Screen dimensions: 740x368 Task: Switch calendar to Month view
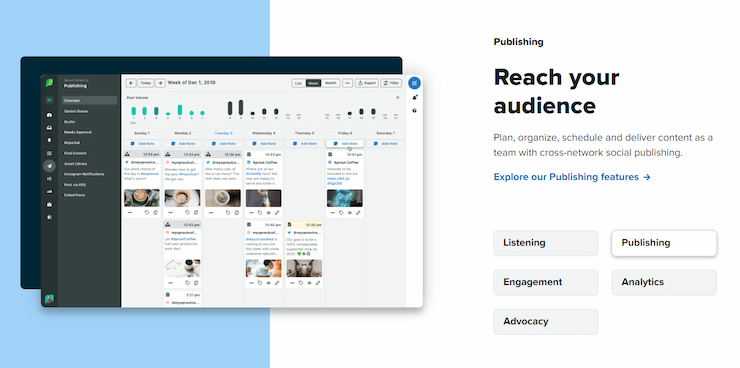330,83
